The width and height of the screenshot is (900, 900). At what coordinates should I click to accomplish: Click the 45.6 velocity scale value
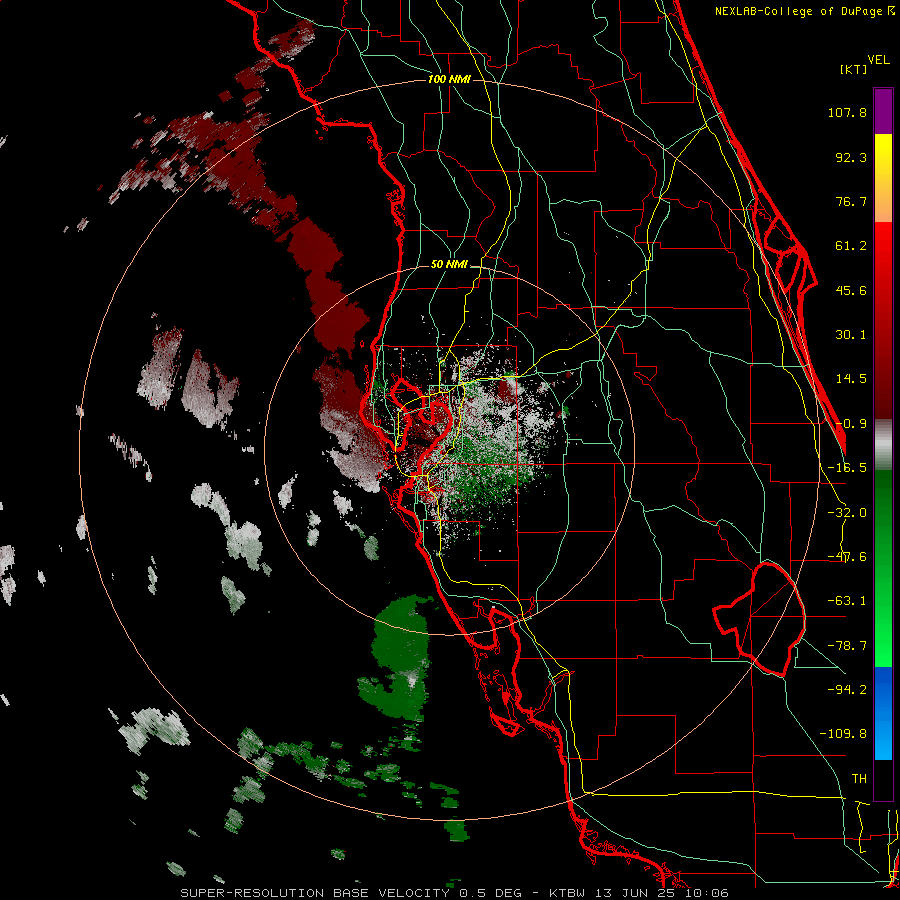(x=851, y=290)
